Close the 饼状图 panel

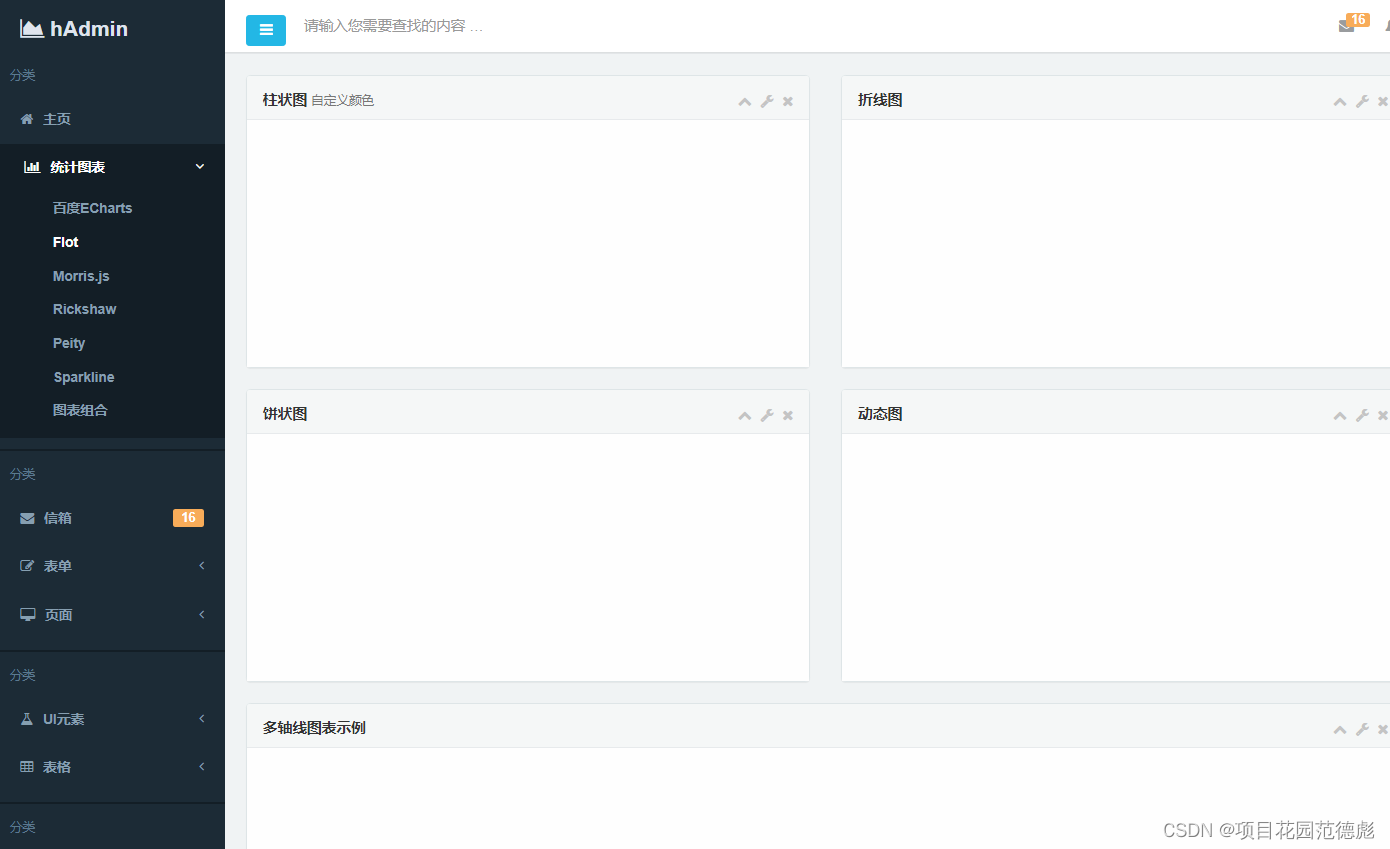coord(788,415)
